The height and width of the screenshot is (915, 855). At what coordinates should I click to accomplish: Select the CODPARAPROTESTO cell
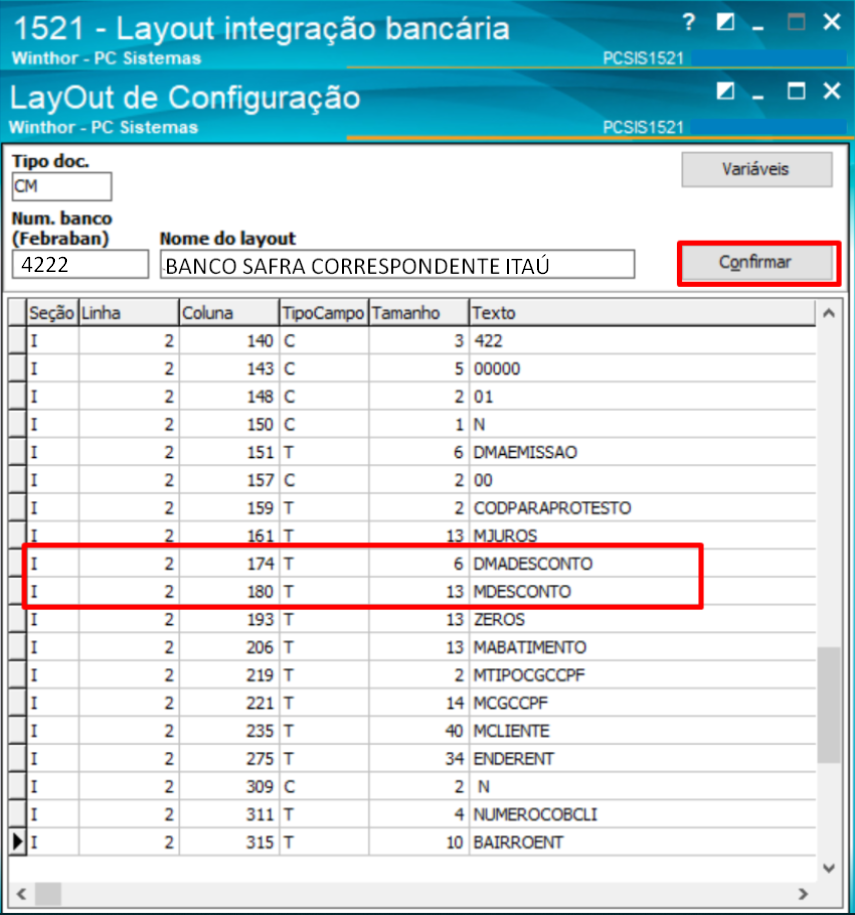coord(642,508)
